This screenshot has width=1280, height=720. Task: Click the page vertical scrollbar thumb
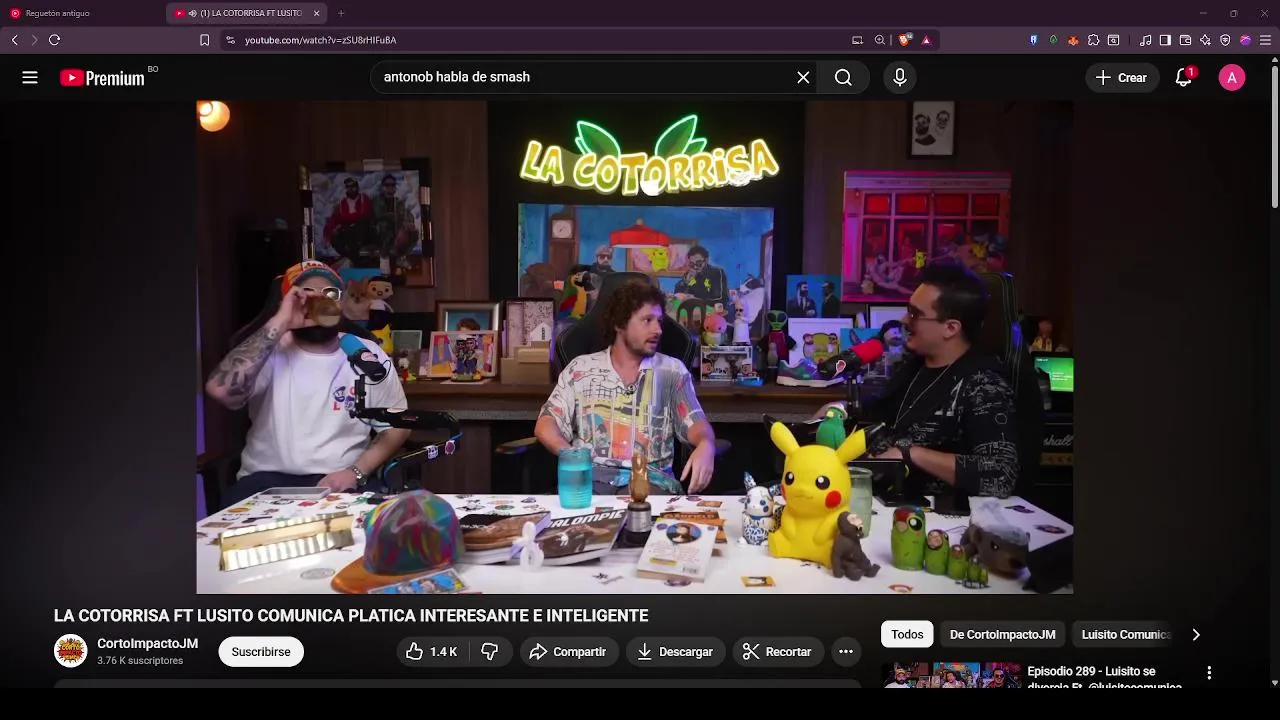click(1274, 135)
